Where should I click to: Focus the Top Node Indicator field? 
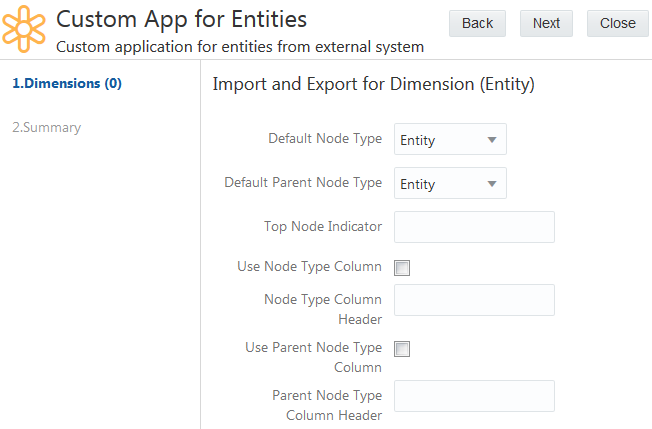pyautogui.click(x=474, y=227)
